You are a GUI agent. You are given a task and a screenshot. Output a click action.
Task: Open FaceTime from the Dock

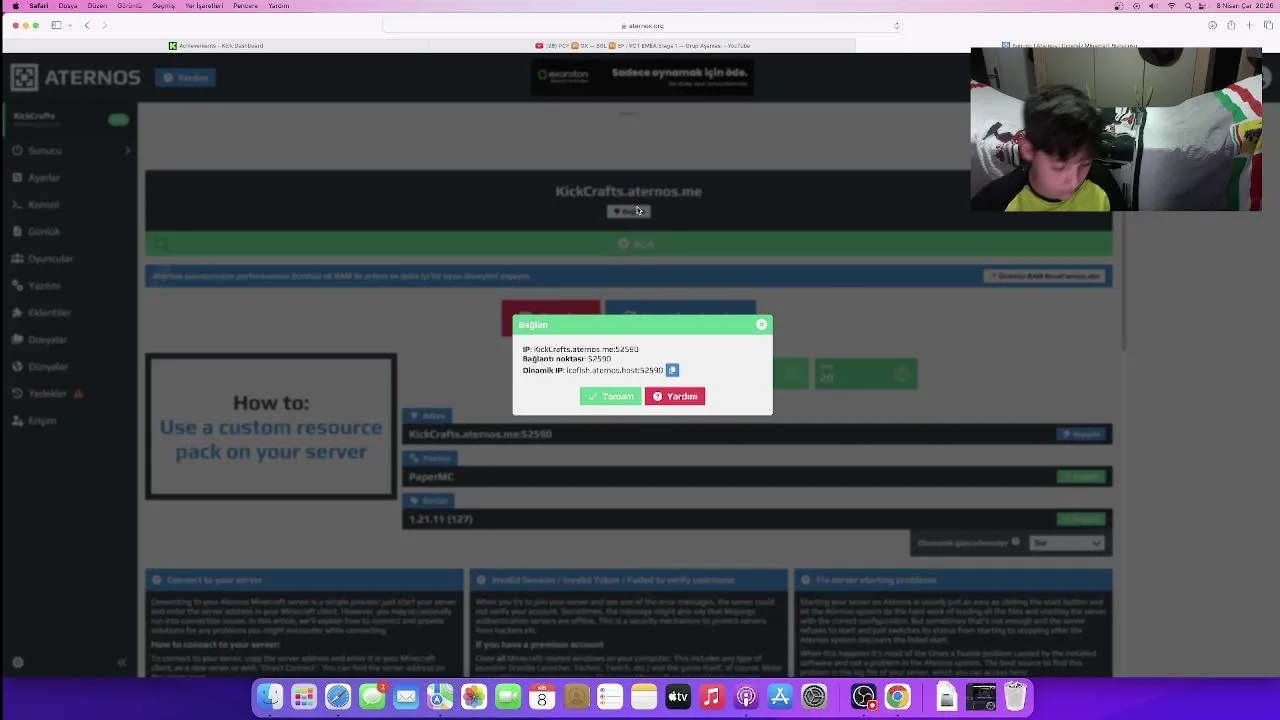pos(508,696)
